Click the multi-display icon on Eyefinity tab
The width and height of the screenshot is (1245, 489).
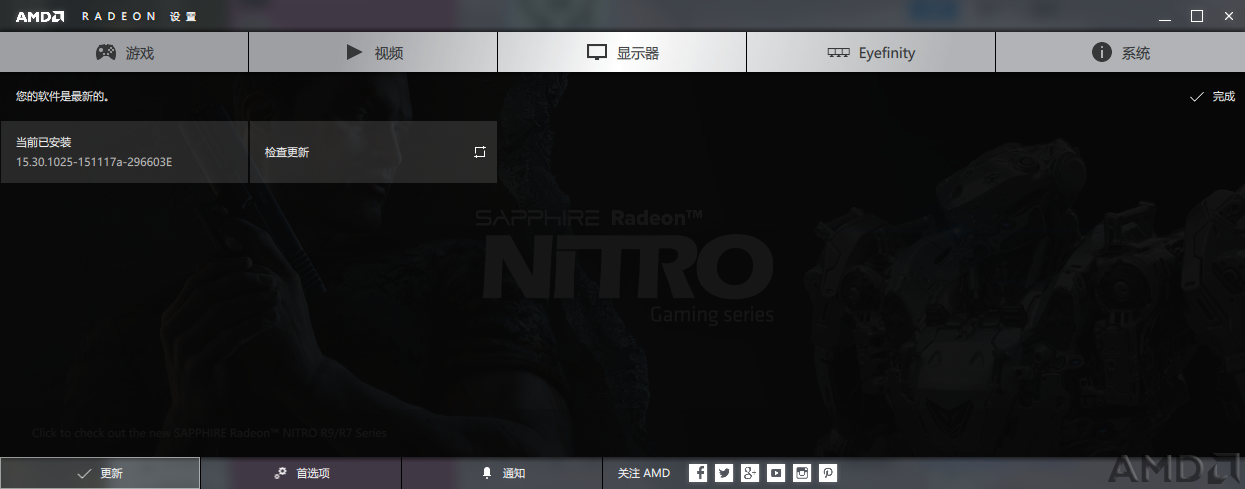[838, 53]
